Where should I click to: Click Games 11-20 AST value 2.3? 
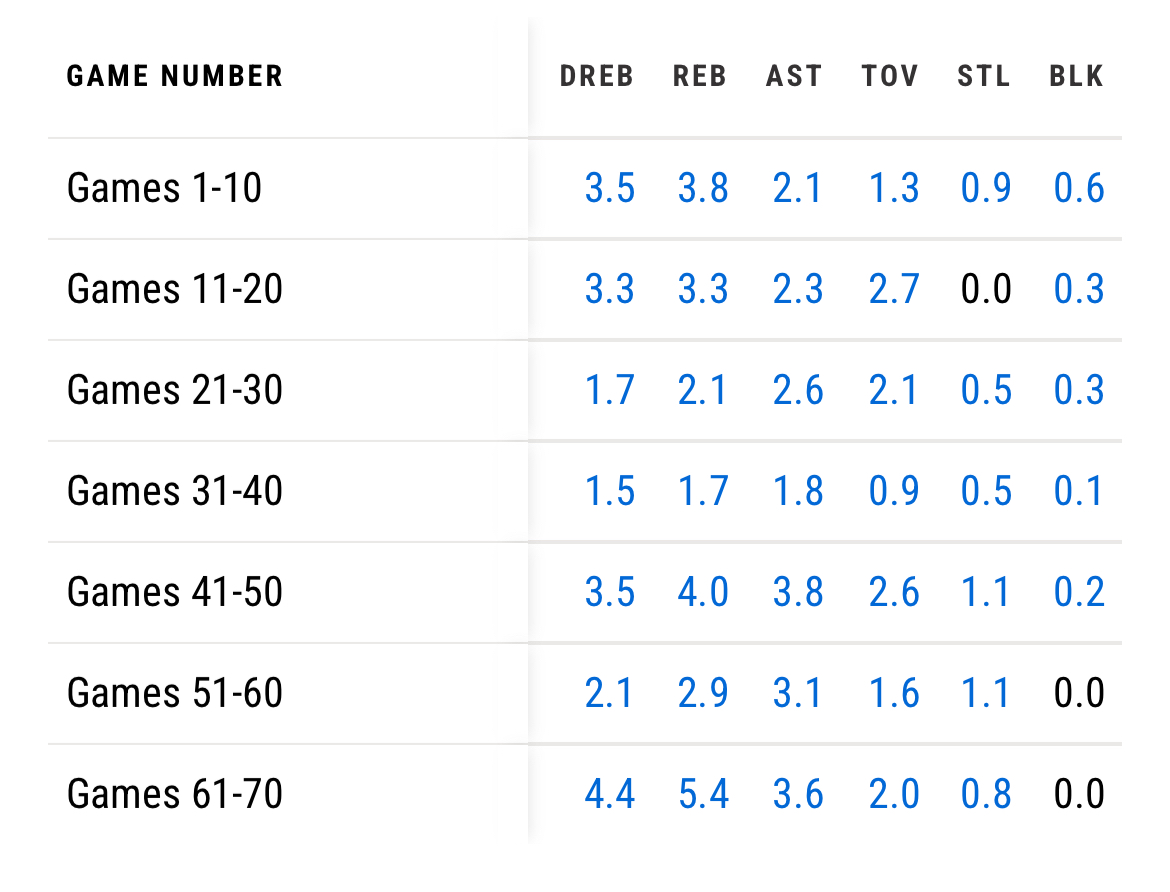pos(798,289)
